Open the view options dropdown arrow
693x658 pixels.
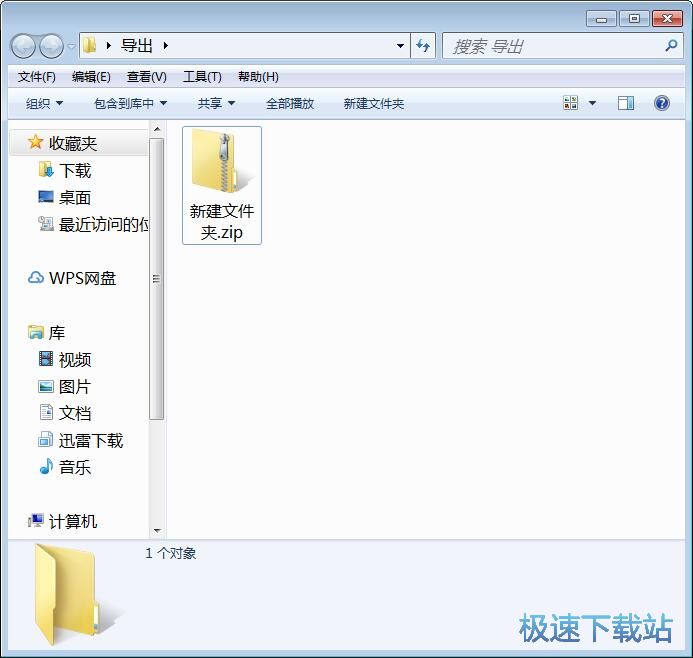pyautogui.click(x=592, y=103)
